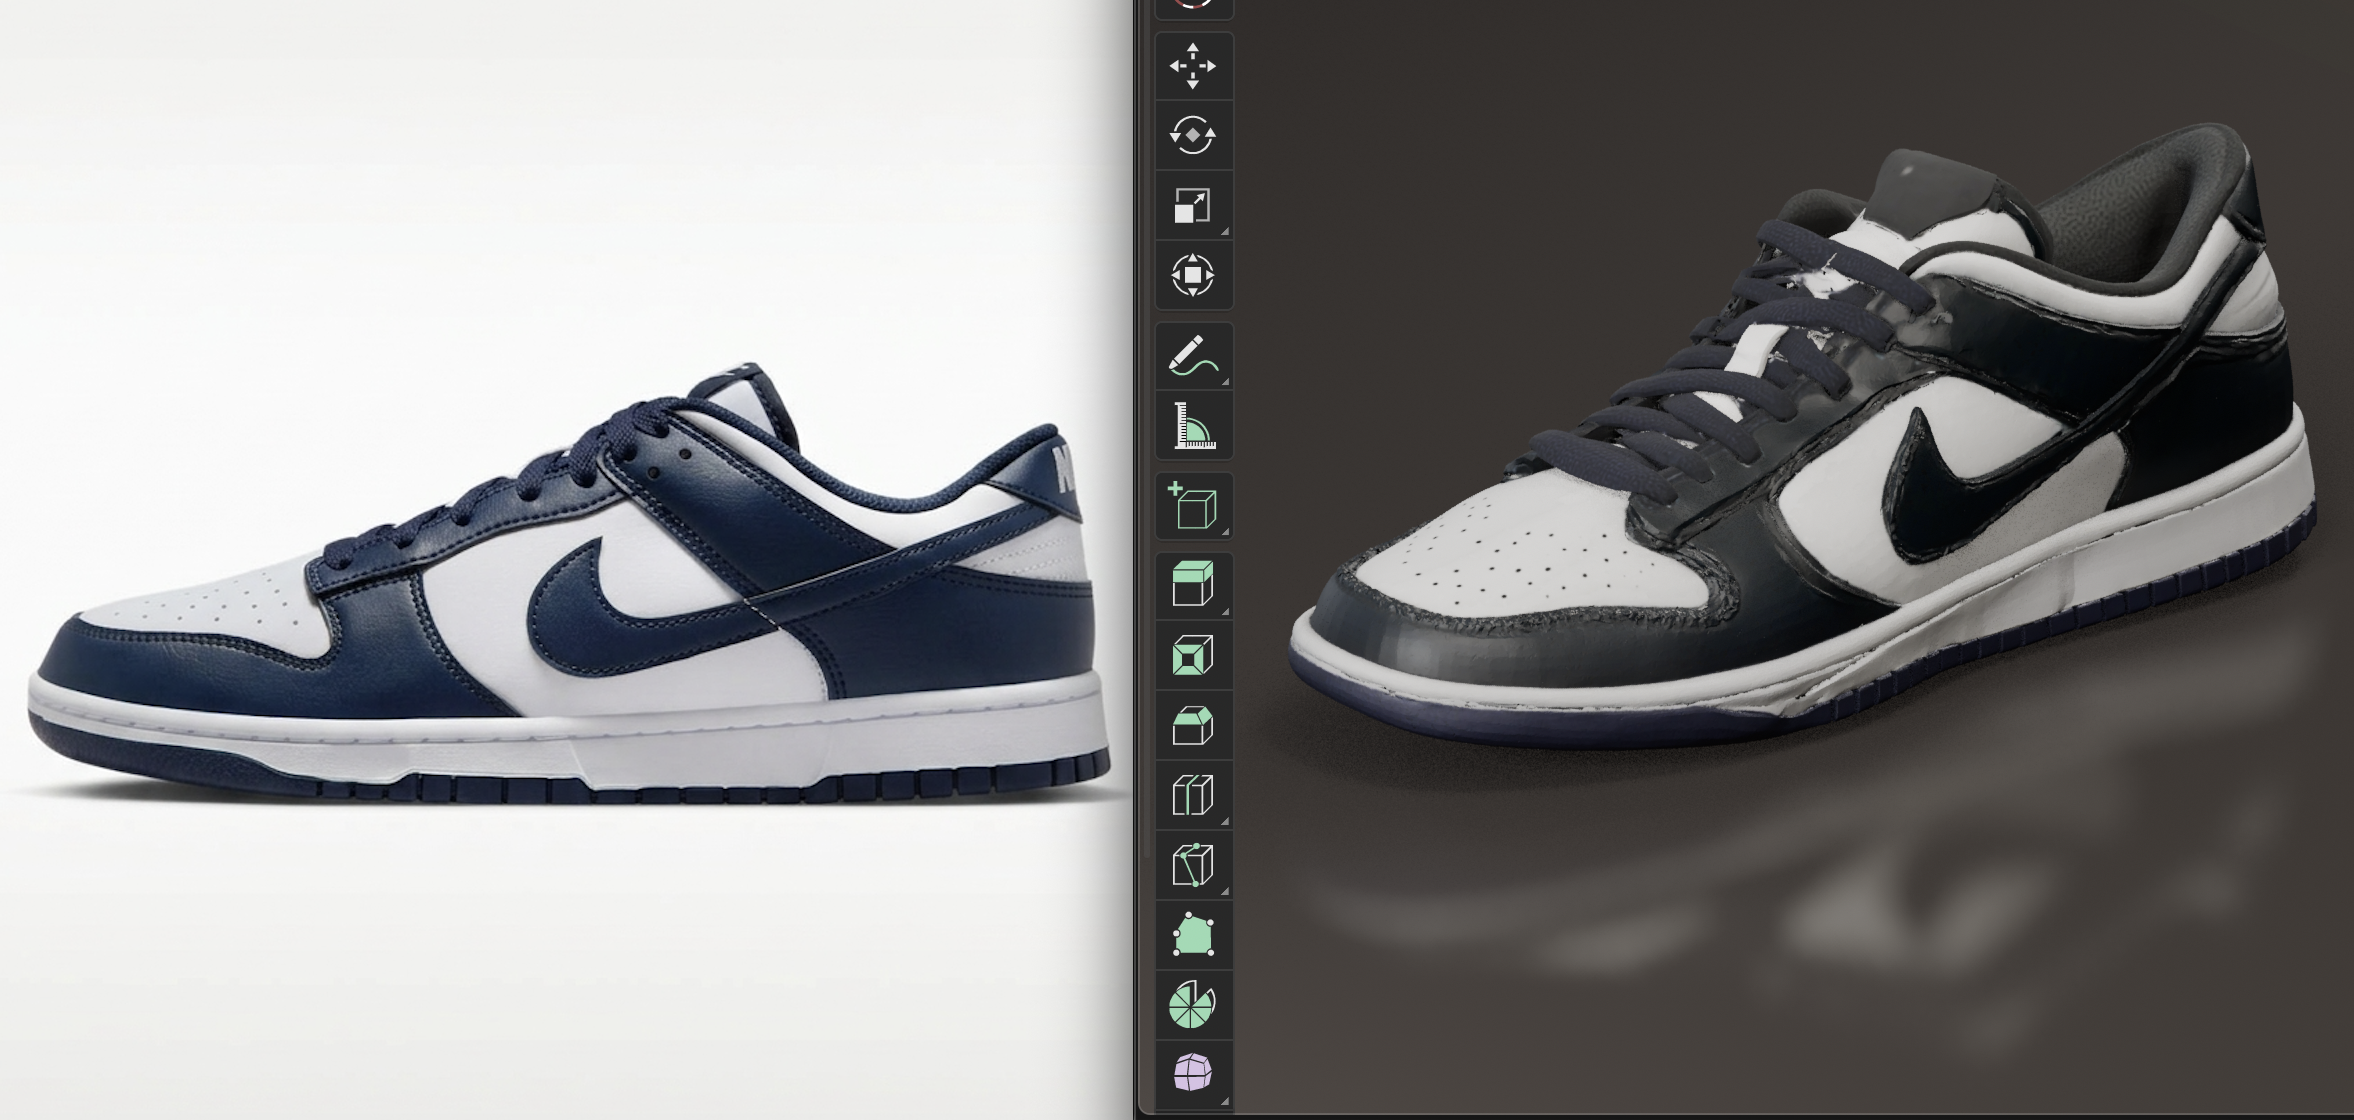Select the Move tool
The height and width of the screenshot is (1120, 2354).
[1193, 67]
